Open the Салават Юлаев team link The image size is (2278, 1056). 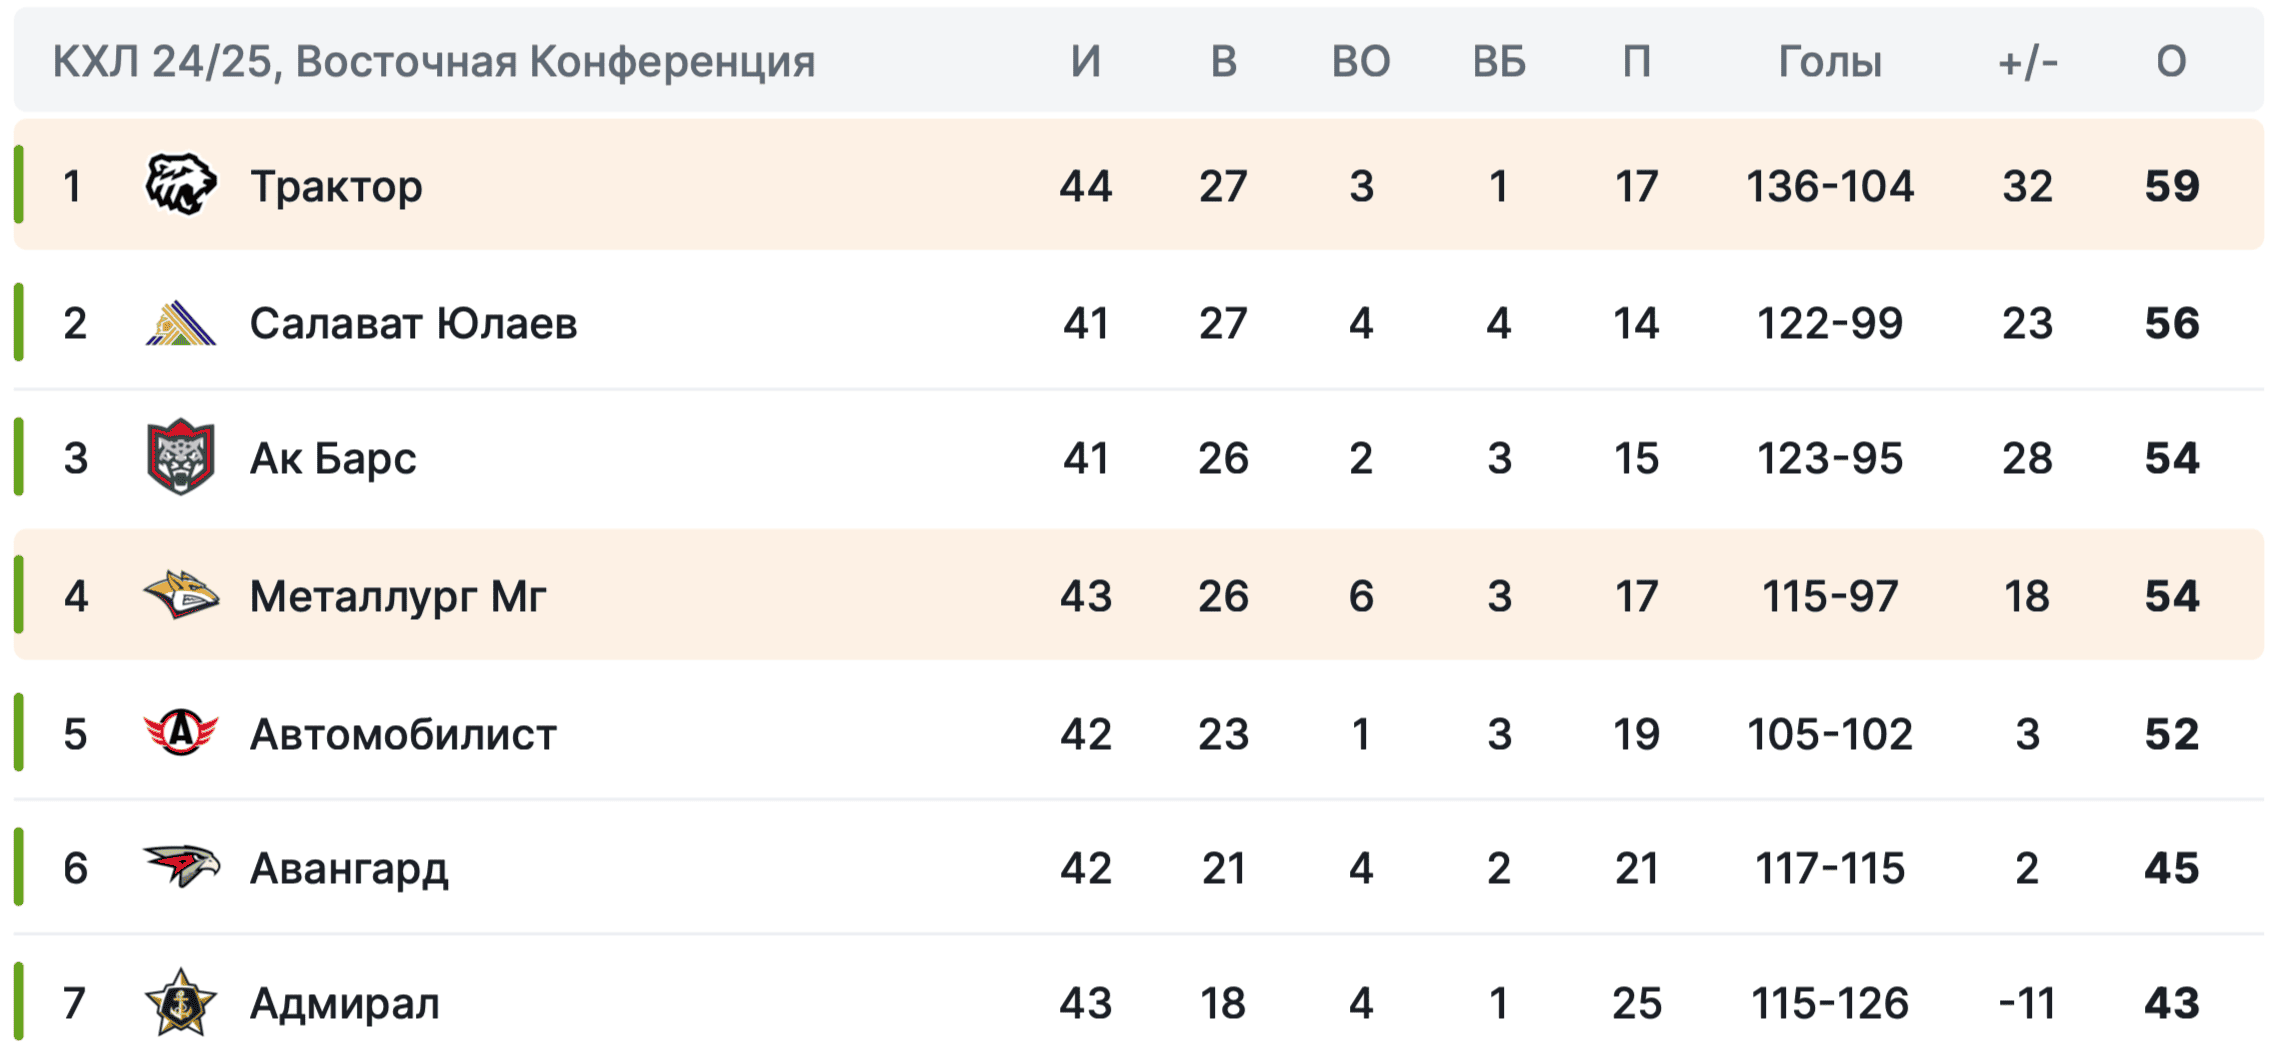click(413, 323)
